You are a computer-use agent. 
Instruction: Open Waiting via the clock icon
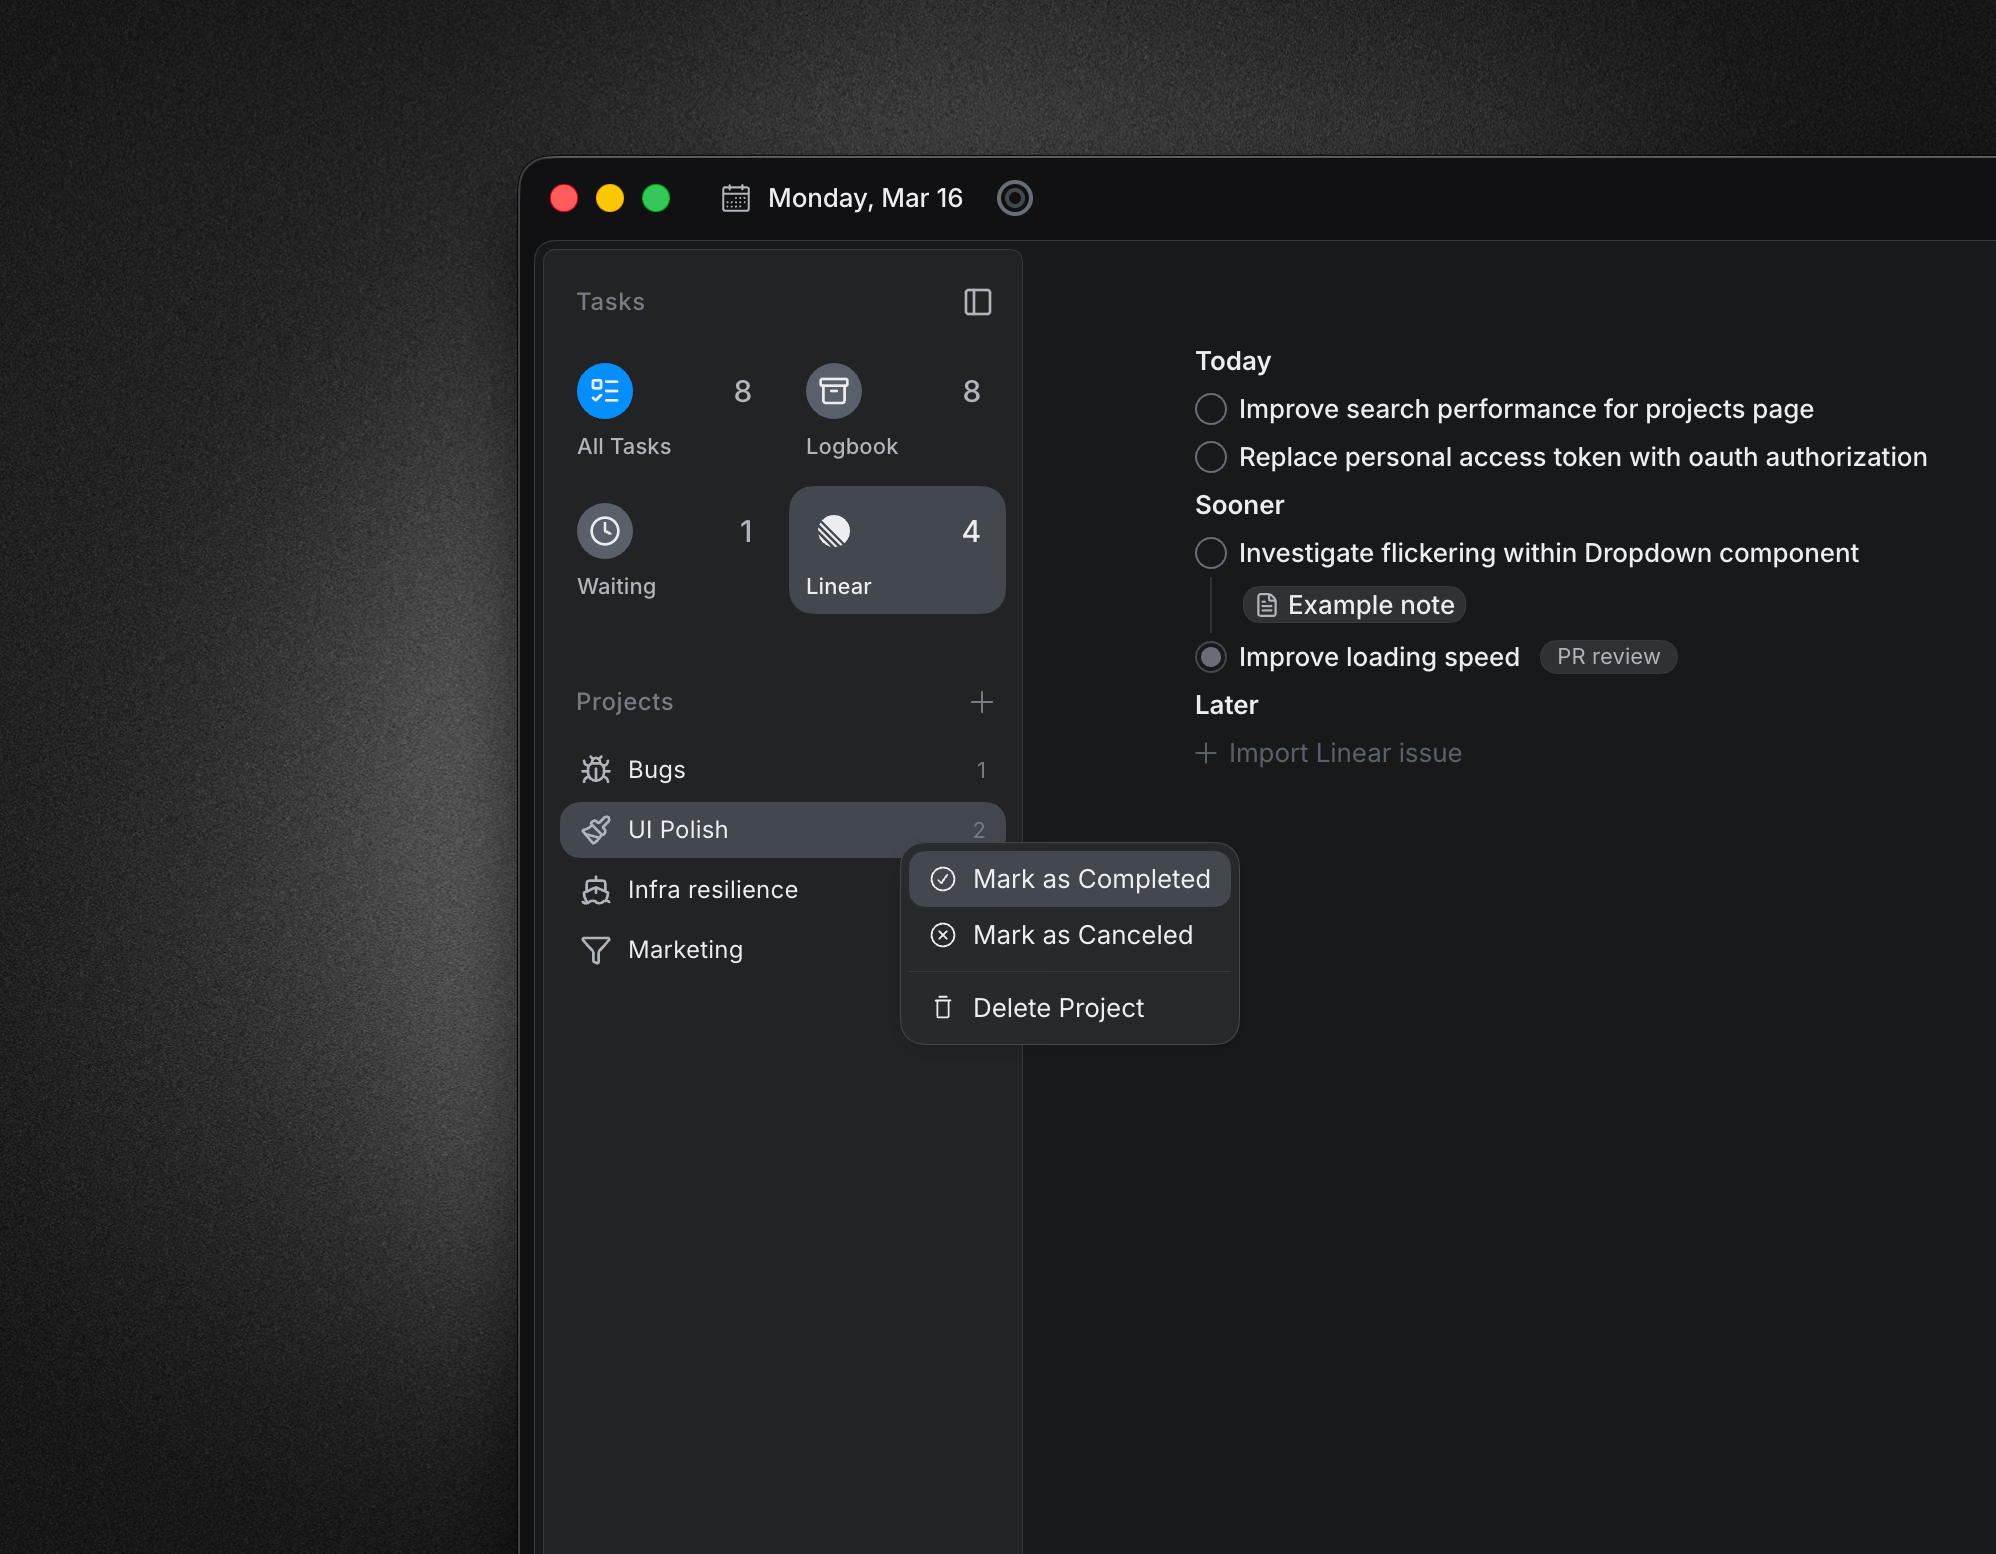point(605,531)
